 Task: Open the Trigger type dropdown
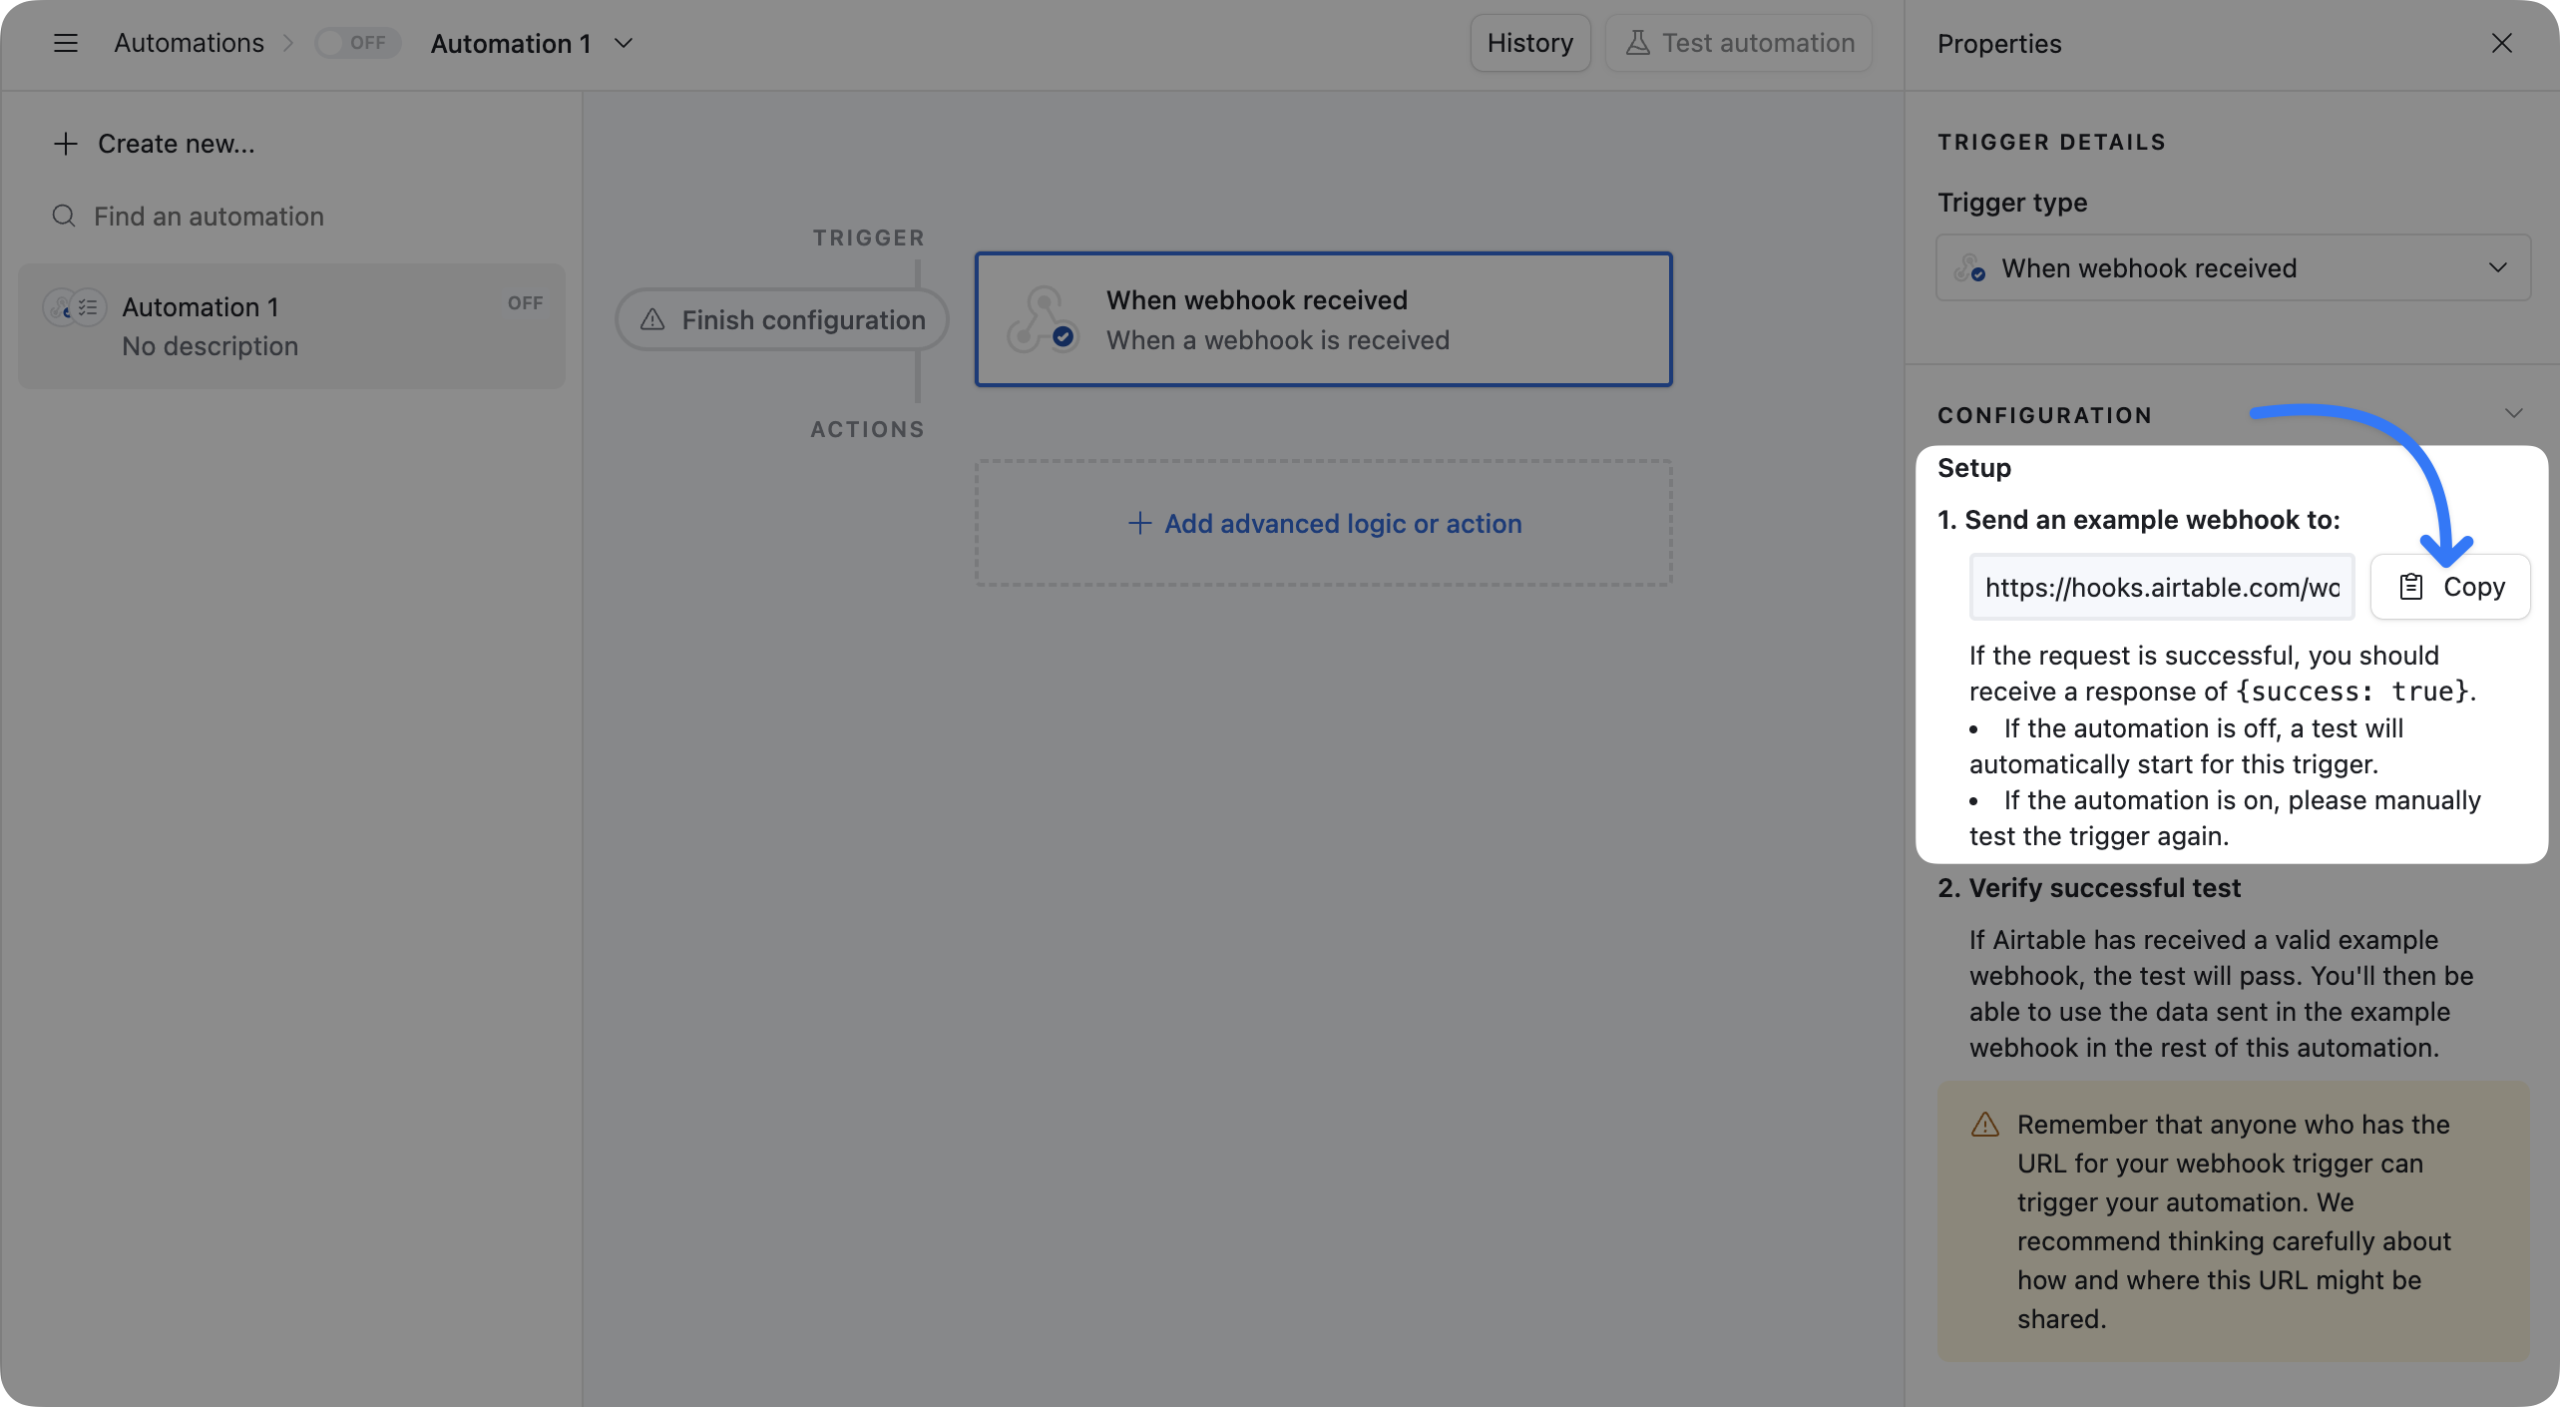click(x=2232, y=268)
